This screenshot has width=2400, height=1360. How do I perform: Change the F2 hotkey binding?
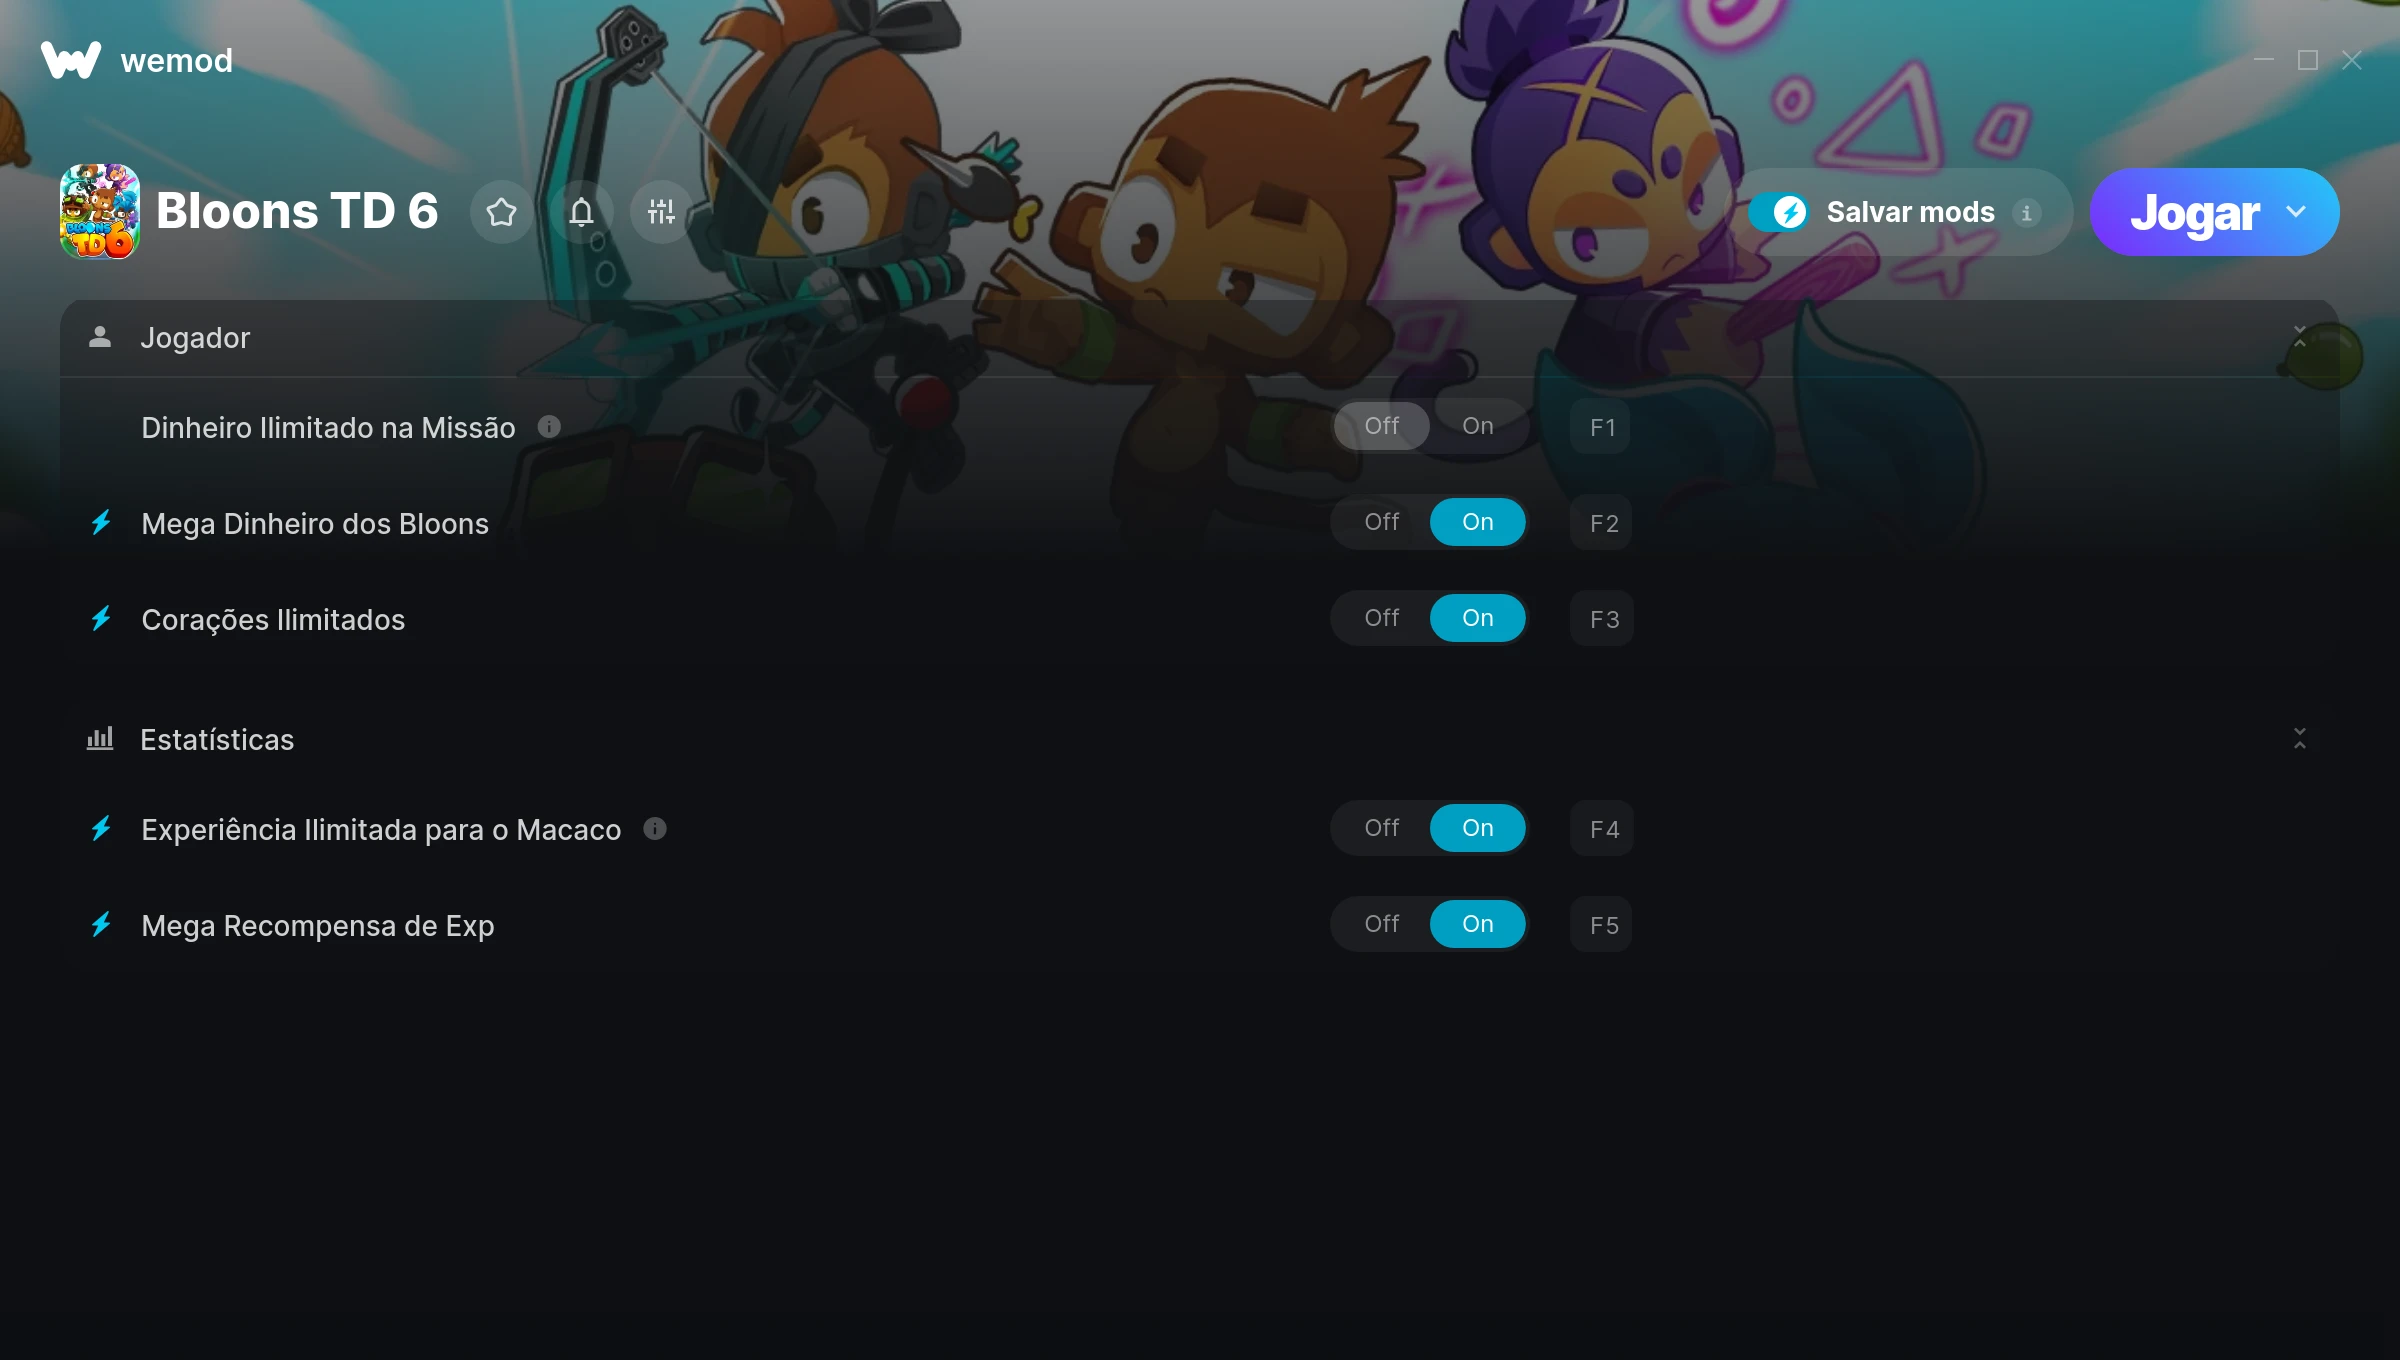tap(1602, 523)
